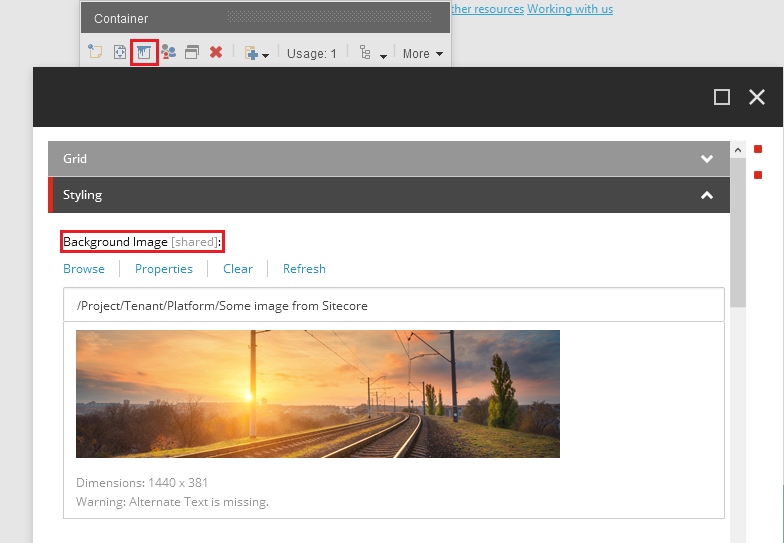Delete the component with red X icon
Image resolution: width=784 pixels, height=543 pixels.
[216, 53]
